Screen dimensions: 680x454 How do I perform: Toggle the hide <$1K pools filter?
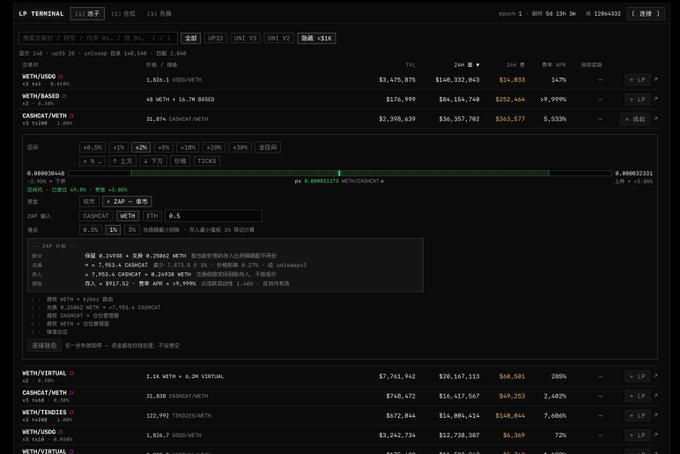pos(317,38)
